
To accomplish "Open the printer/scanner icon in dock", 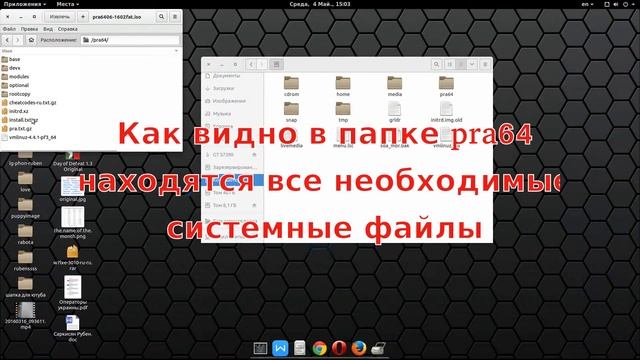I will [x=378, y=348].
